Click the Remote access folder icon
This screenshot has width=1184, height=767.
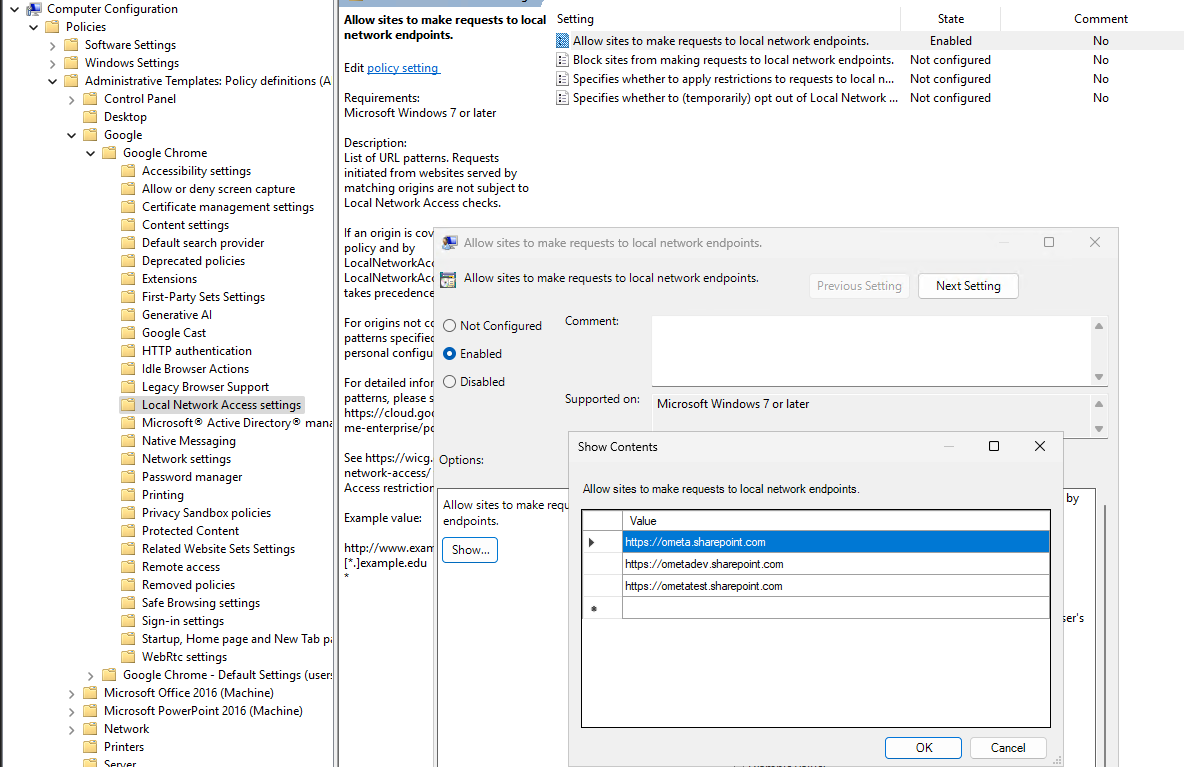pyautogui.click(x=128, y=567)
